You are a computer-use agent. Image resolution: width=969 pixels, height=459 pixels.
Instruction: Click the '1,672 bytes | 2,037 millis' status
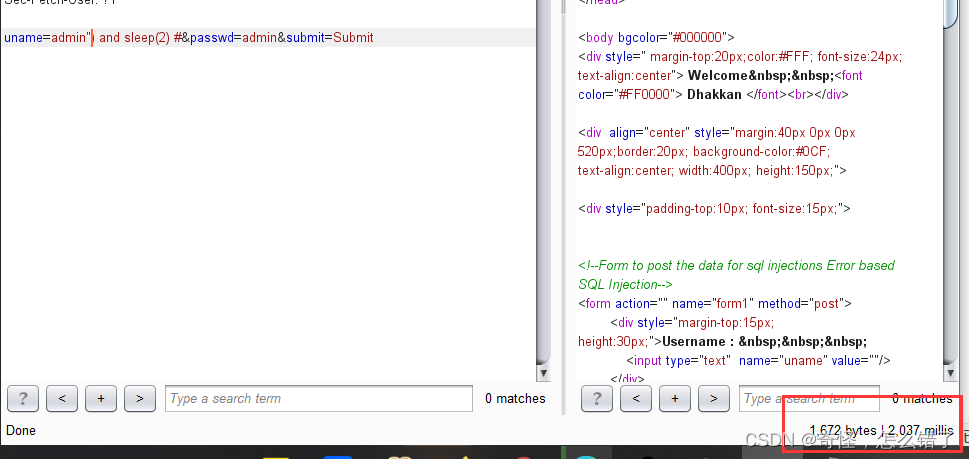(x=881, y=431)
